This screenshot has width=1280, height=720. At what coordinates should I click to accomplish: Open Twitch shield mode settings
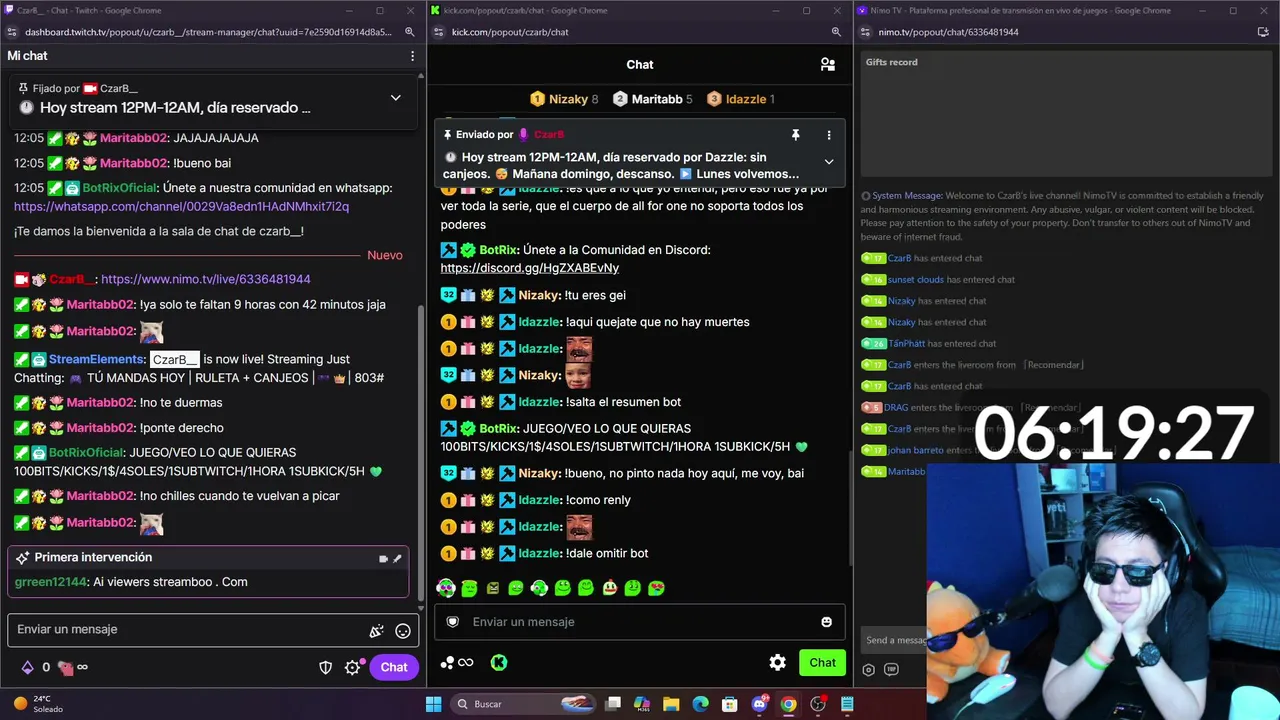point(325,667)
